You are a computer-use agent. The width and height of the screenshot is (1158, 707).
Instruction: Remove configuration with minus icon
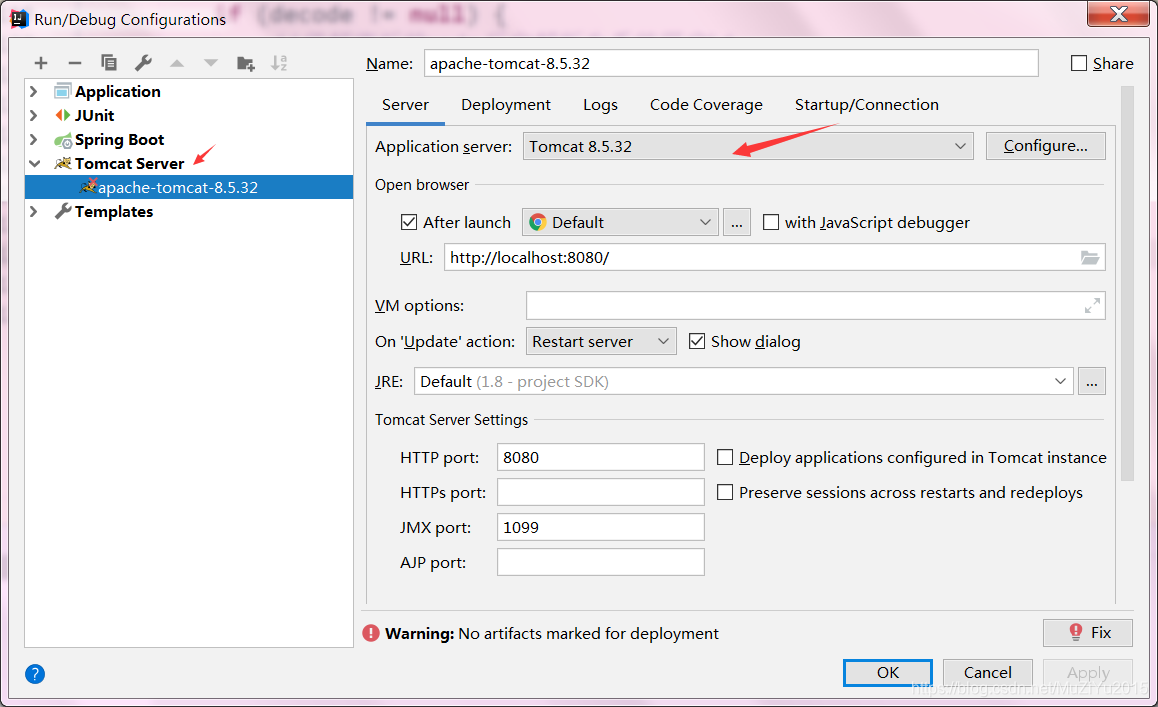[x=75, y=64]
